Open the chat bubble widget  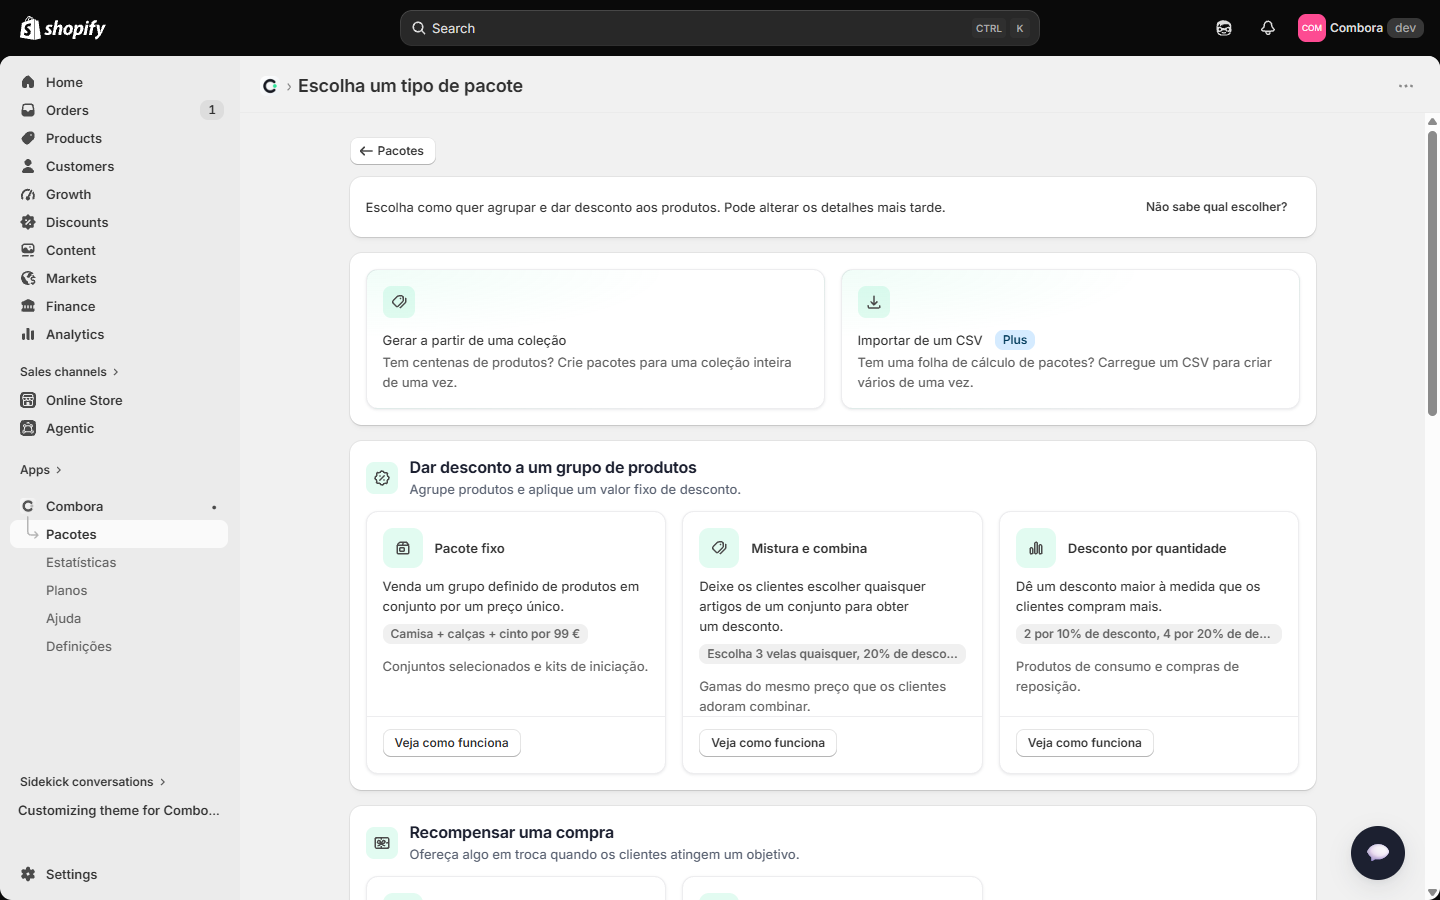[1378, 853]
